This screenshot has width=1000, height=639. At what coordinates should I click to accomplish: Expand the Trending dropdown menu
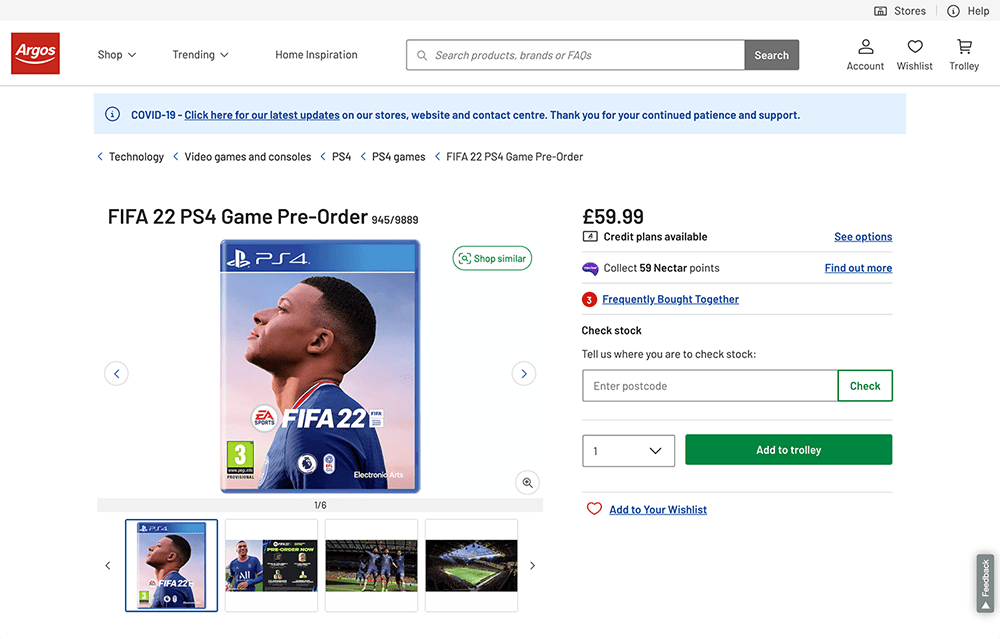click(x=200, y=55)
